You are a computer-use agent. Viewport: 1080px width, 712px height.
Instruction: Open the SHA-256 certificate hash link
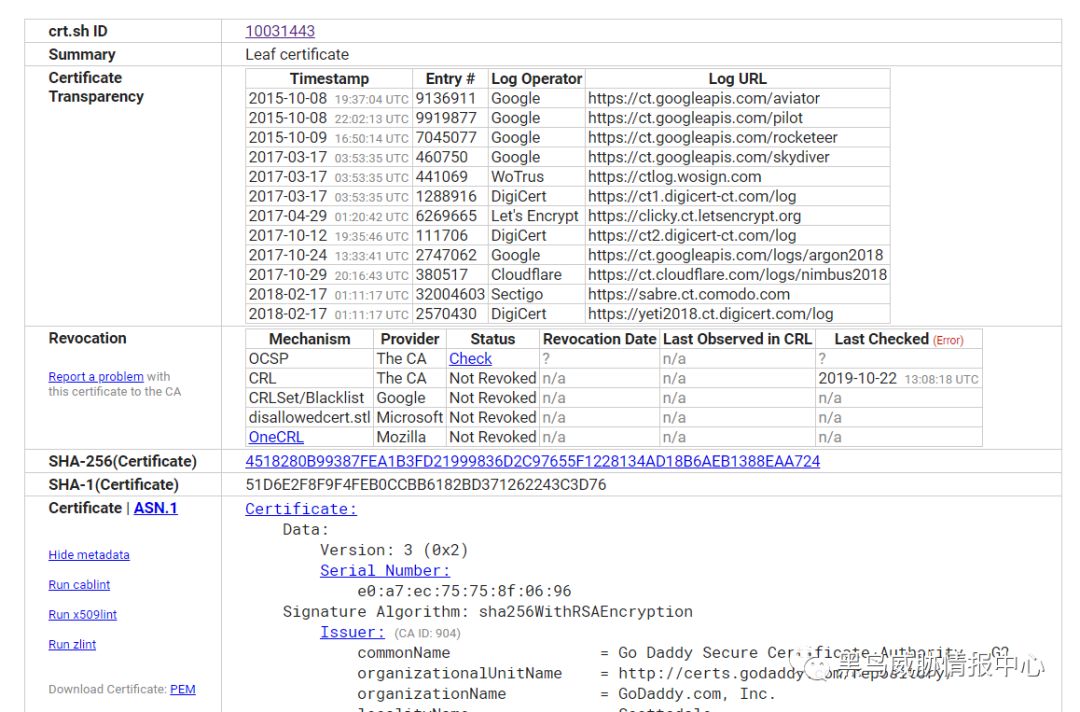[532, 461]
